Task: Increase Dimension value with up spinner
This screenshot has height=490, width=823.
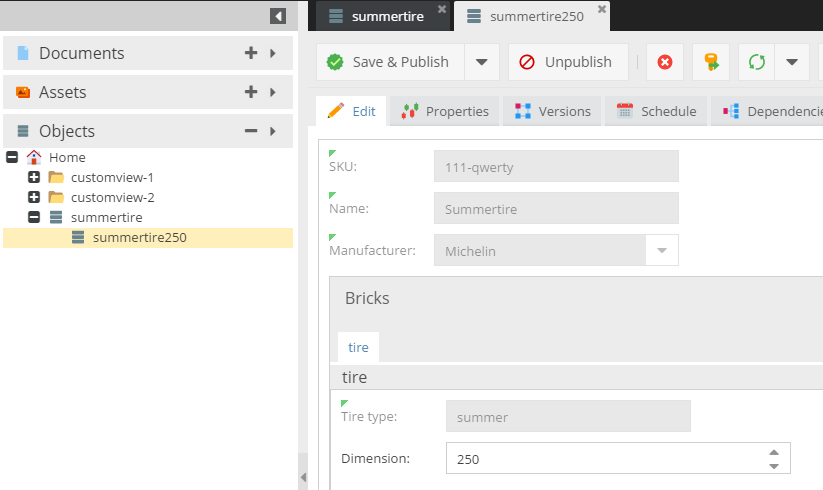Action: coord(773,452)
